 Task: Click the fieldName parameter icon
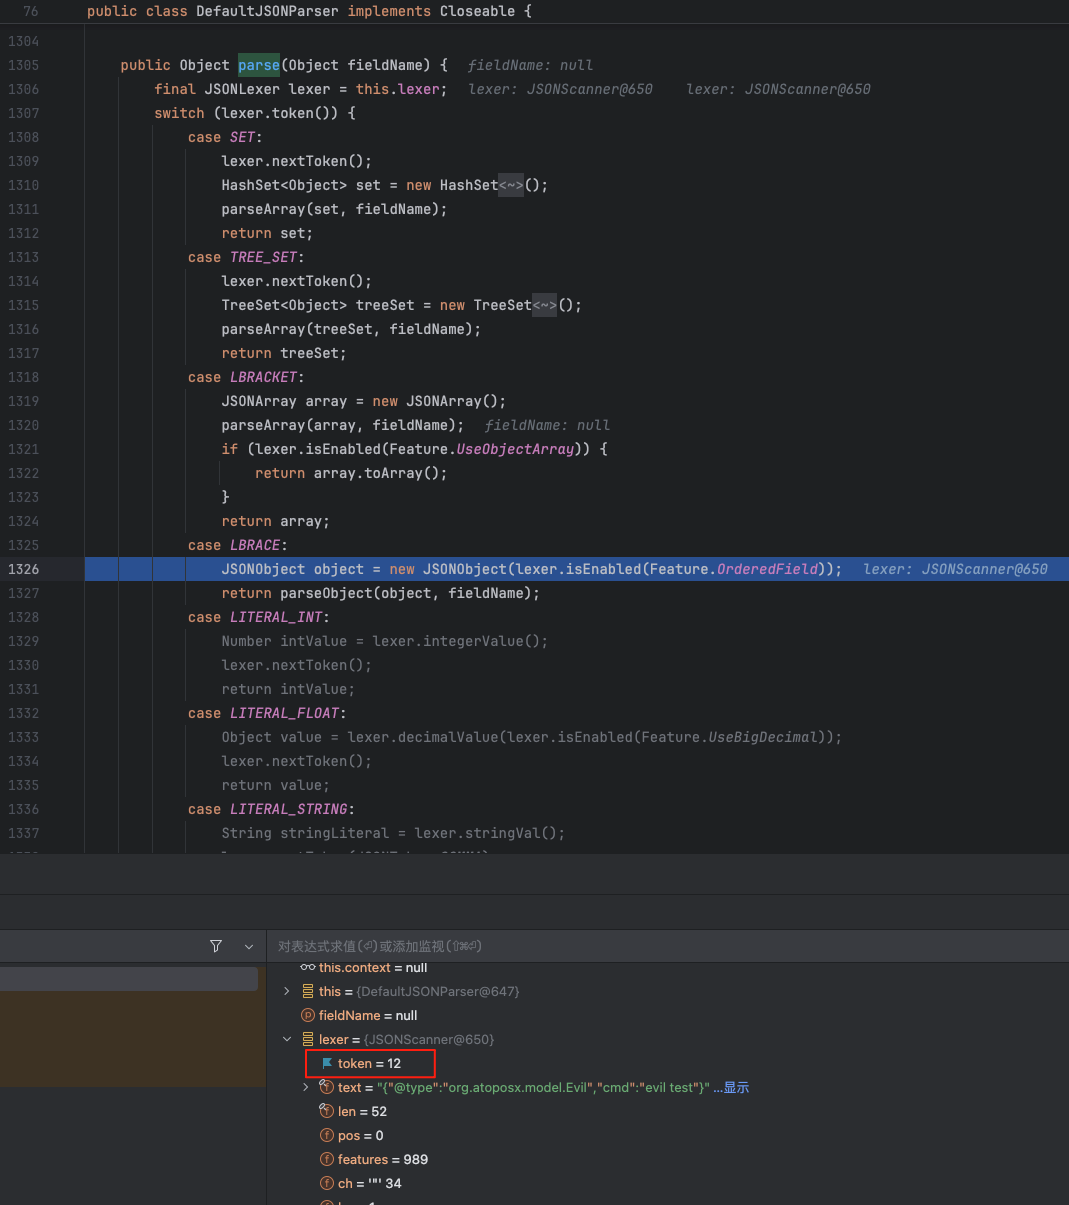point(308,1015)
